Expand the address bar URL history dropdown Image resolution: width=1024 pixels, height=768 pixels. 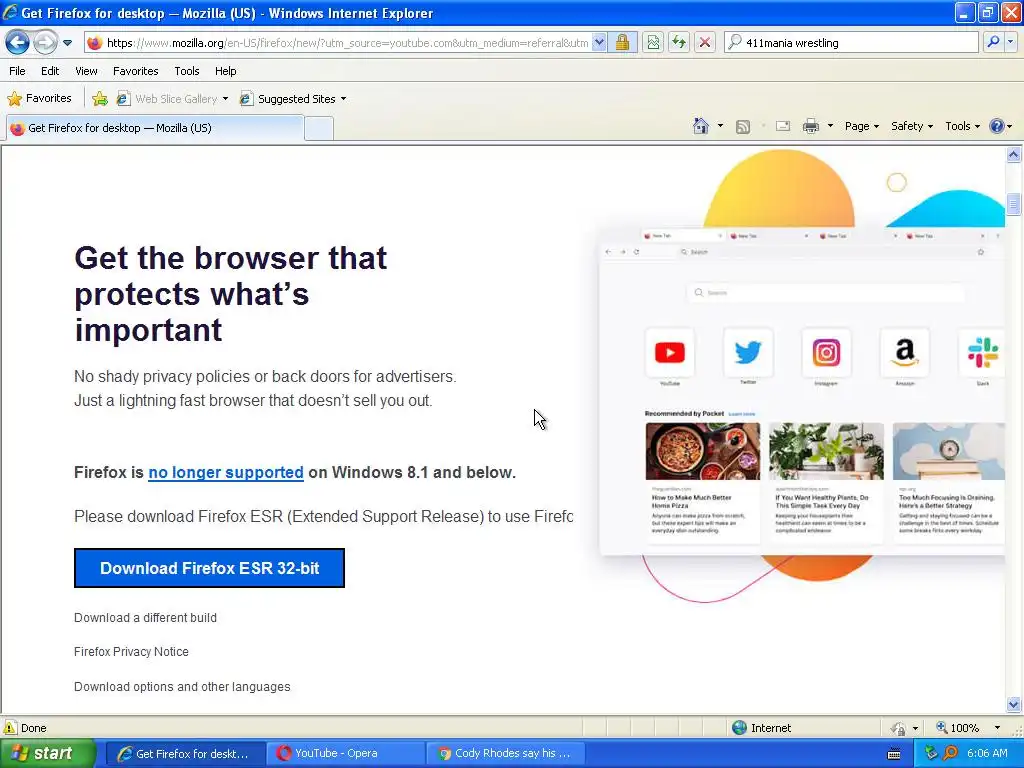point(599,43)
